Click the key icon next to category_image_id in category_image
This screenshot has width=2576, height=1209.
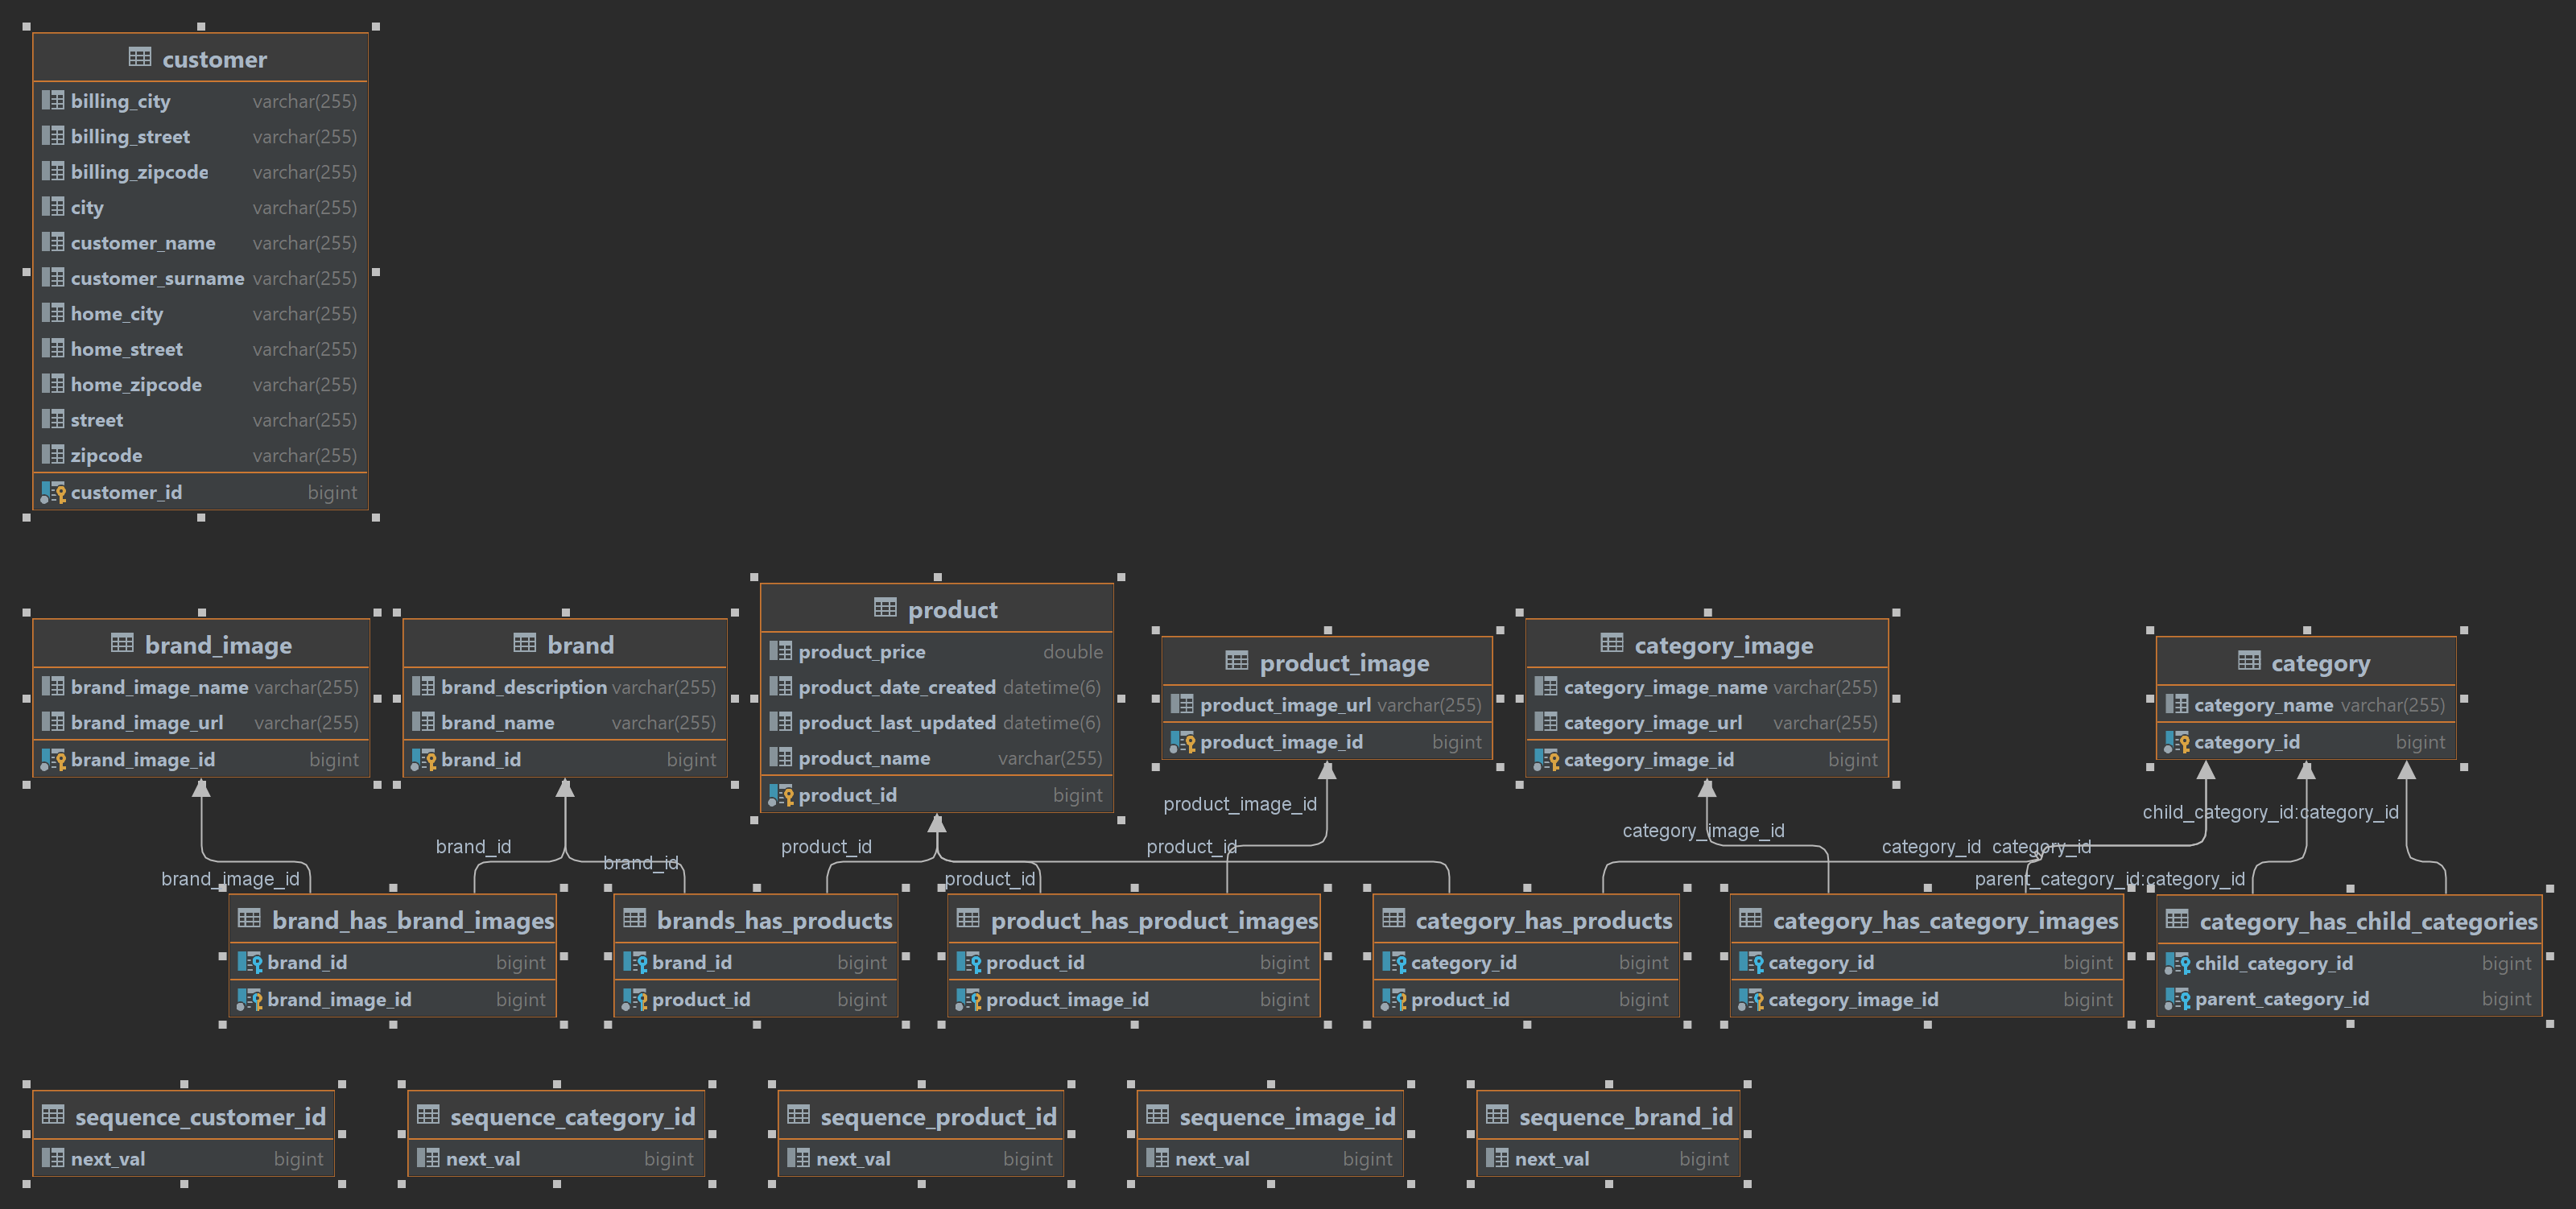[x=1546, y=760]
